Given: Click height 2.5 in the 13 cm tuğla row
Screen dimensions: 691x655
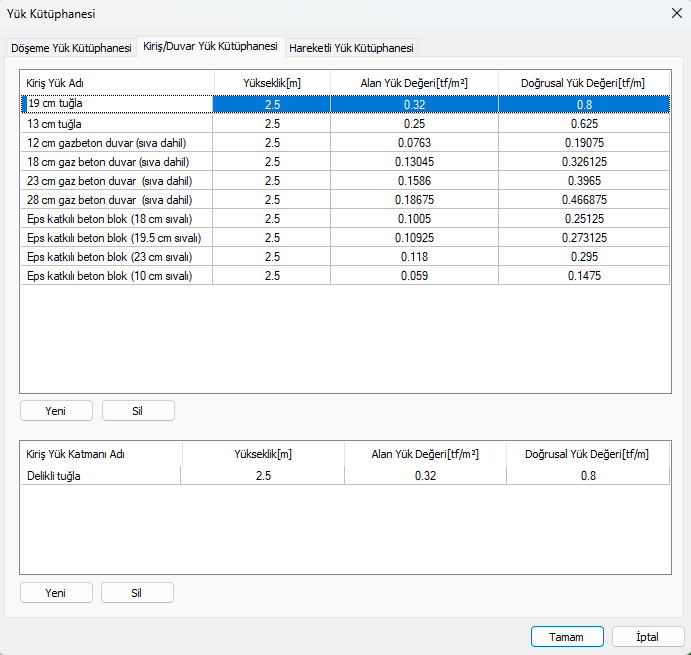Looking at the screenshot, I should click(x=272, y=124).
